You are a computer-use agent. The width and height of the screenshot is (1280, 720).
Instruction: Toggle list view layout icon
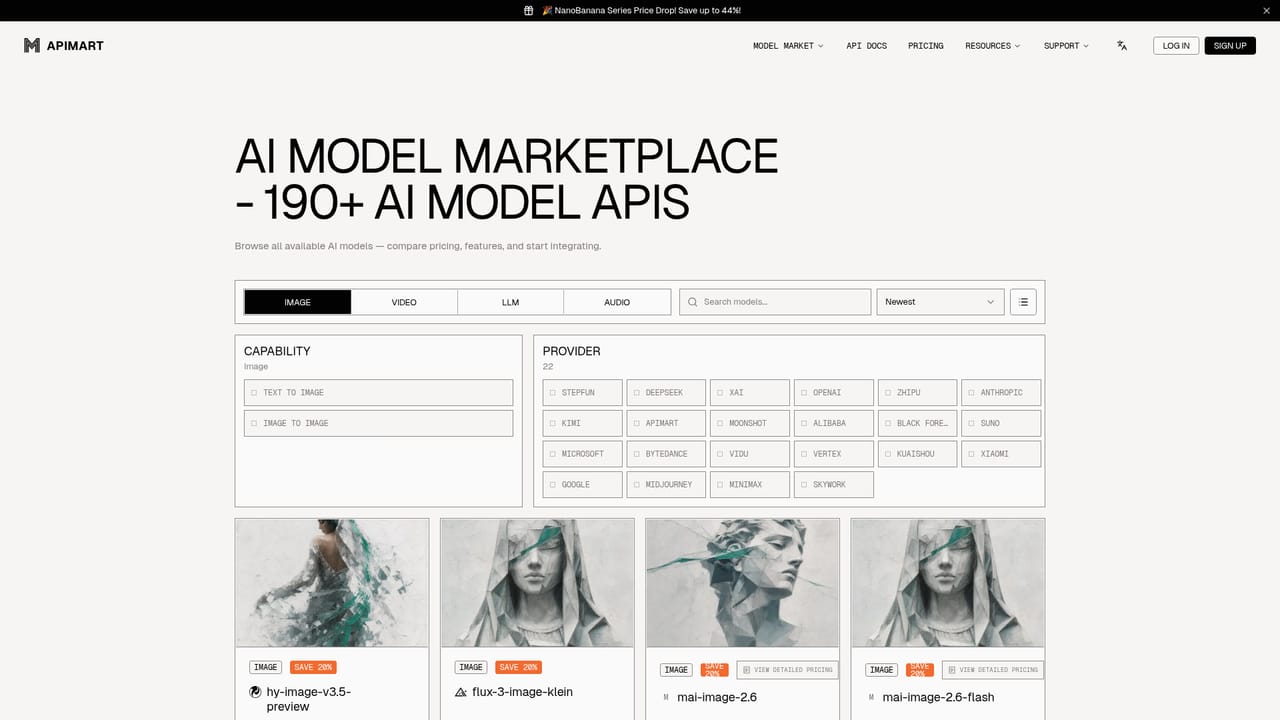tap(1023, 302)
